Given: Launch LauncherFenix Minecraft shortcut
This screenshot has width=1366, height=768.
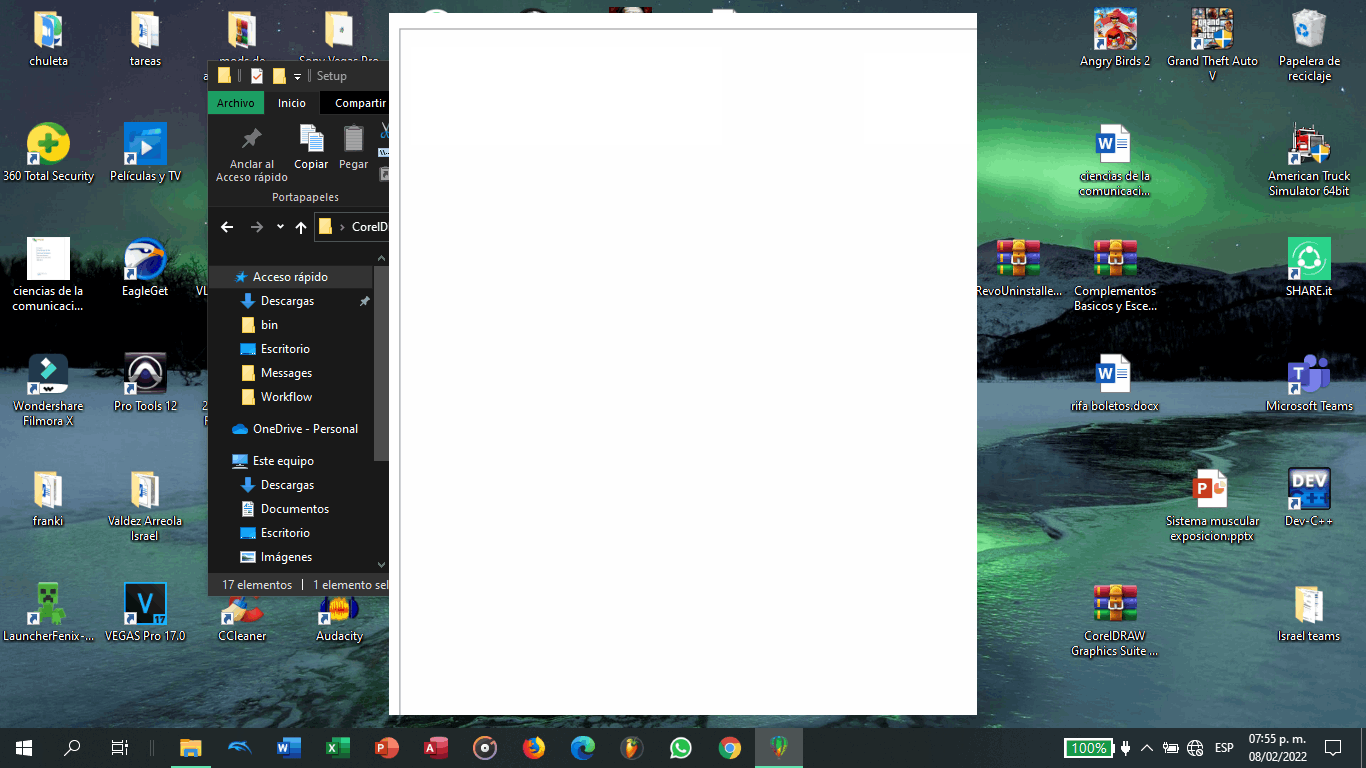Looking at the screenshot, I should pos(48,612).
